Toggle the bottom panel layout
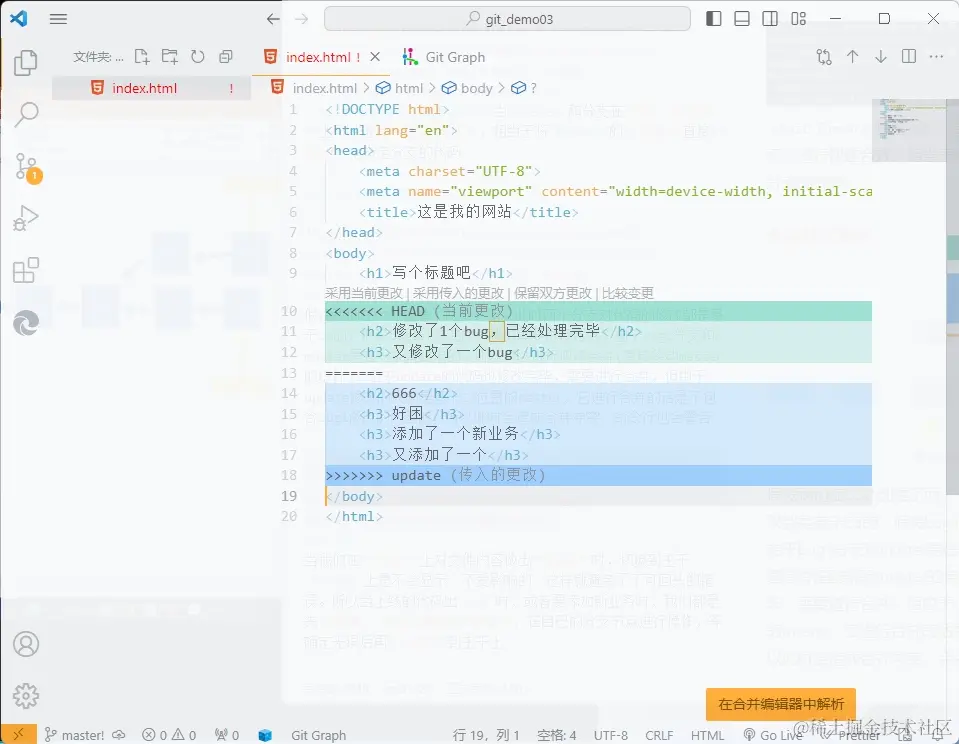Screen dimensions: 959x744 (x=742, y=19)
